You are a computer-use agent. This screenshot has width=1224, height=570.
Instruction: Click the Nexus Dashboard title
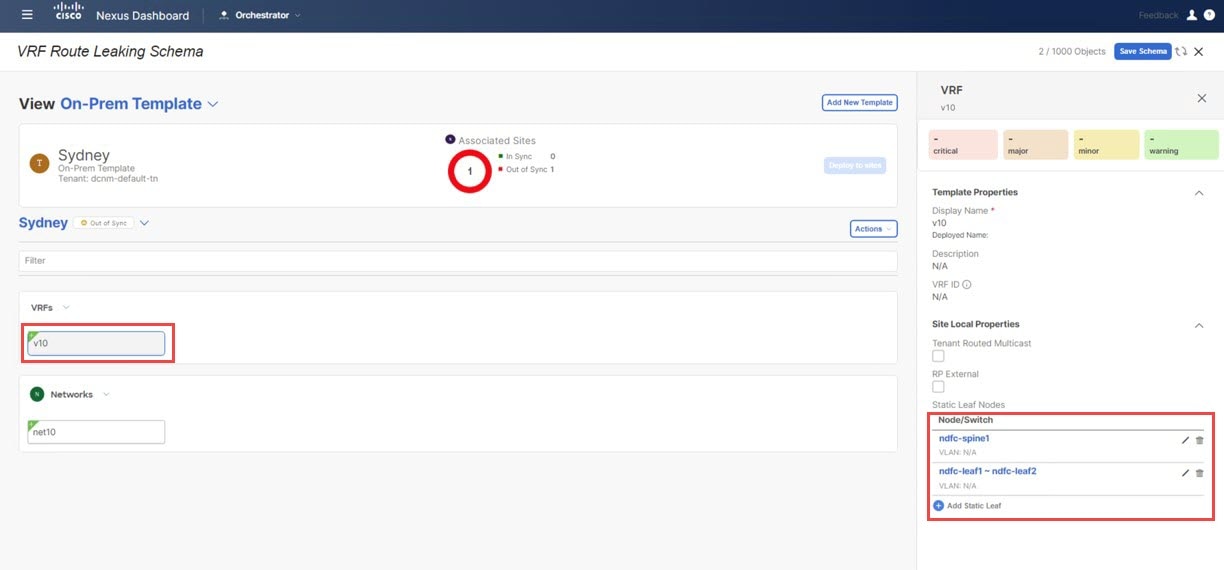pyautogui.click(x=142, y=15)
